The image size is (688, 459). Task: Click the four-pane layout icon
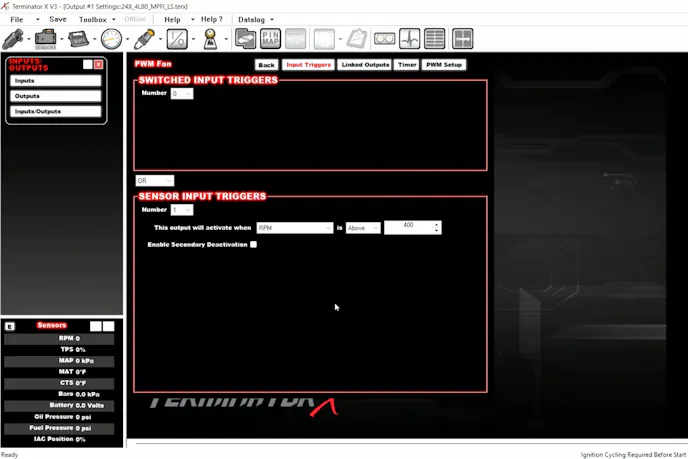tap(462, 39)
